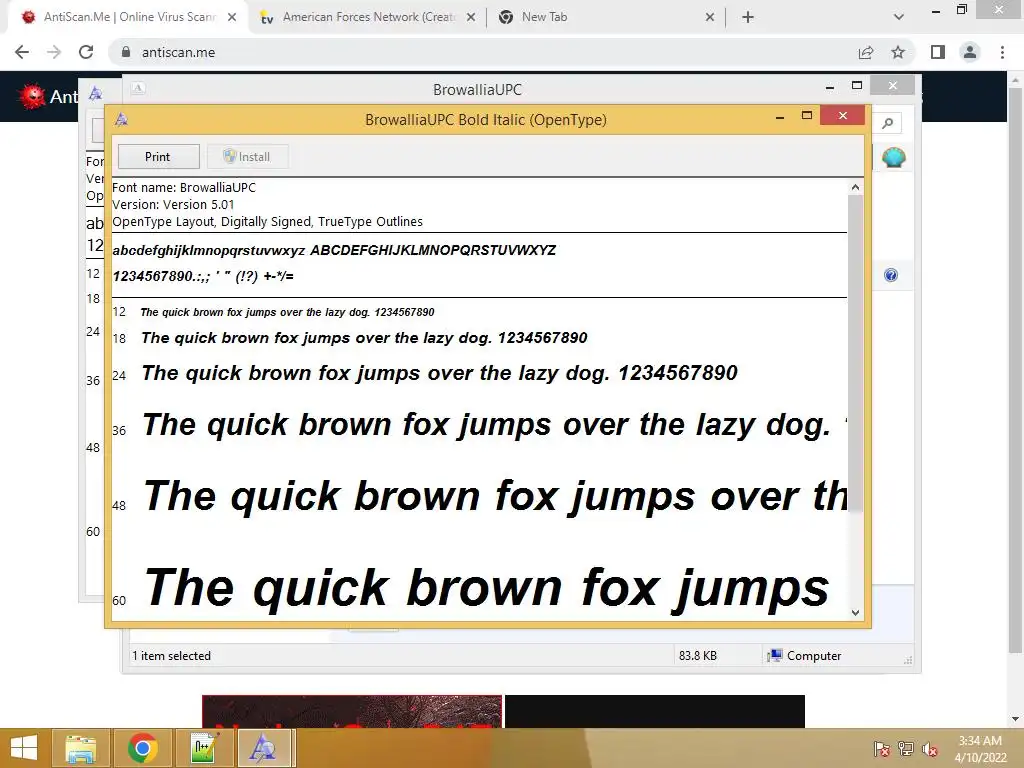1024x768 pixels.
Task: Click the AntiScan red logo on webpage
Action: (x=31, y=97)
